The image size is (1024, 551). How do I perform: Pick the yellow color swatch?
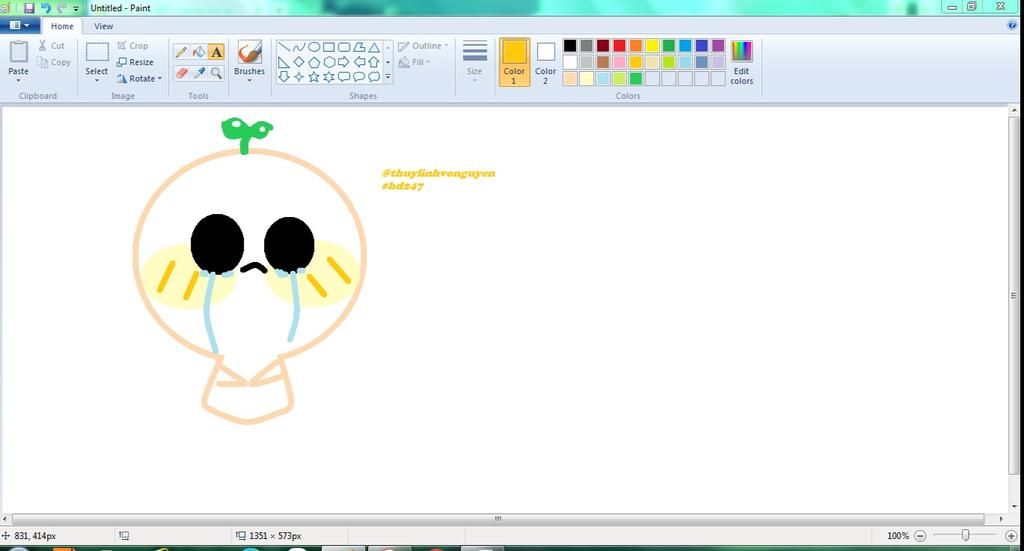pyautogui.click(x=652, y=46)
